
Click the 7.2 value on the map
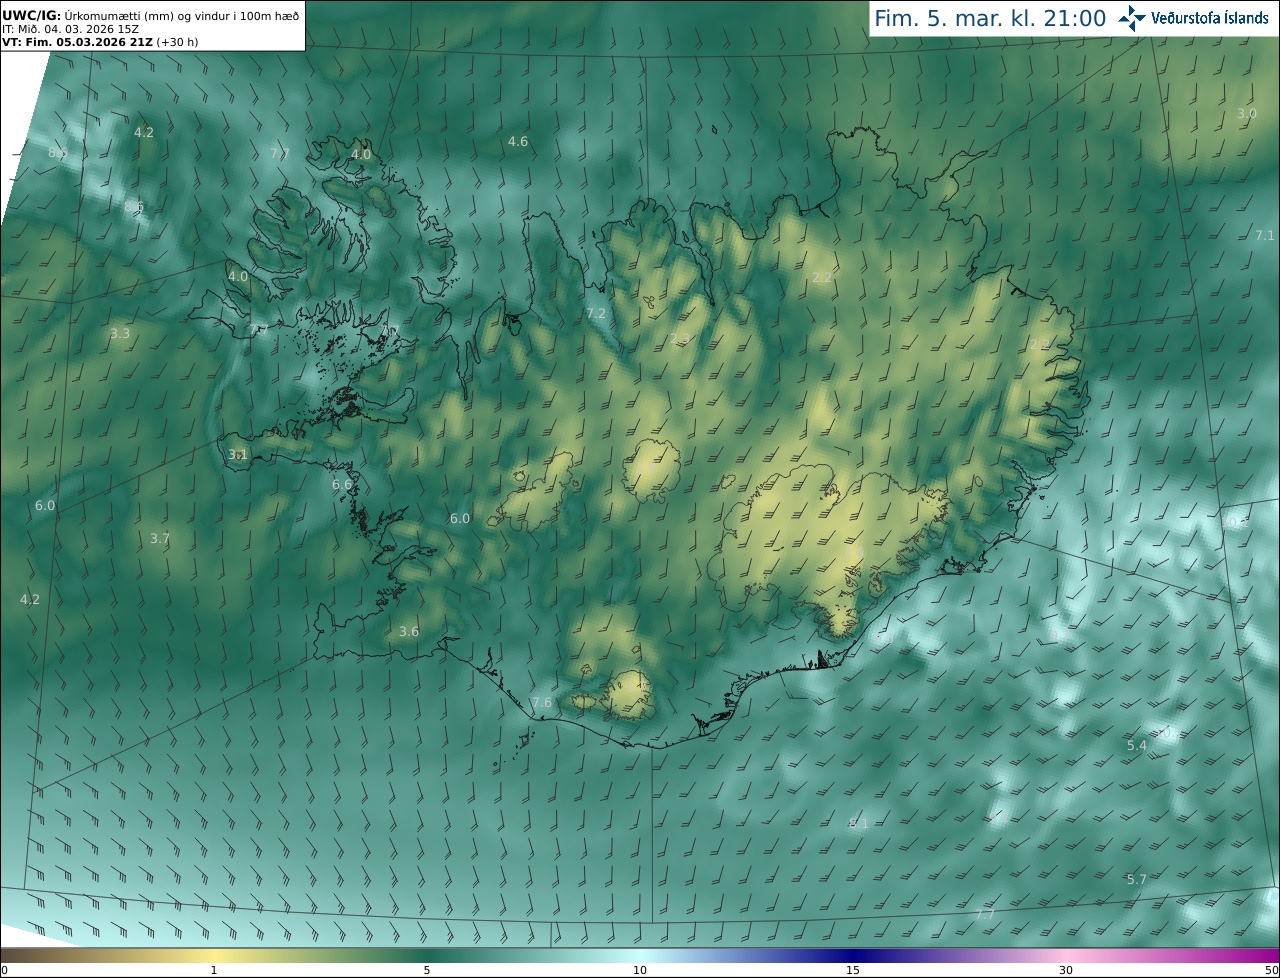pos(596,314)
